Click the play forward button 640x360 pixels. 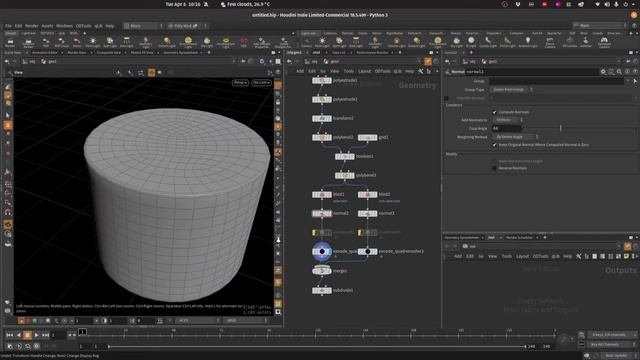point(36,335)
